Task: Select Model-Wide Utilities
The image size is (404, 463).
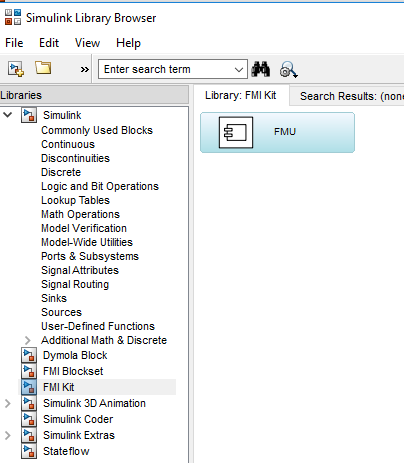Action: (87, 242)
